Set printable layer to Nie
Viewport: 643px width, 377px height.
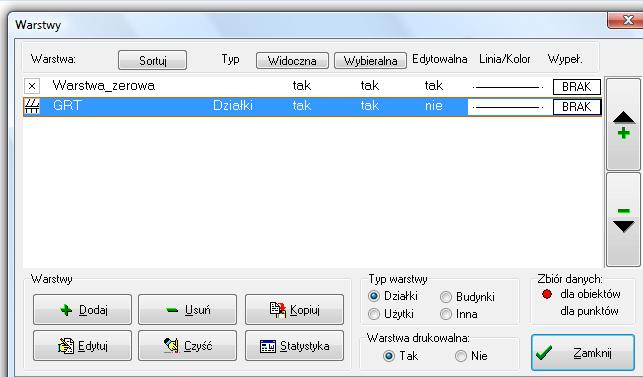click(x=461, y=356)
